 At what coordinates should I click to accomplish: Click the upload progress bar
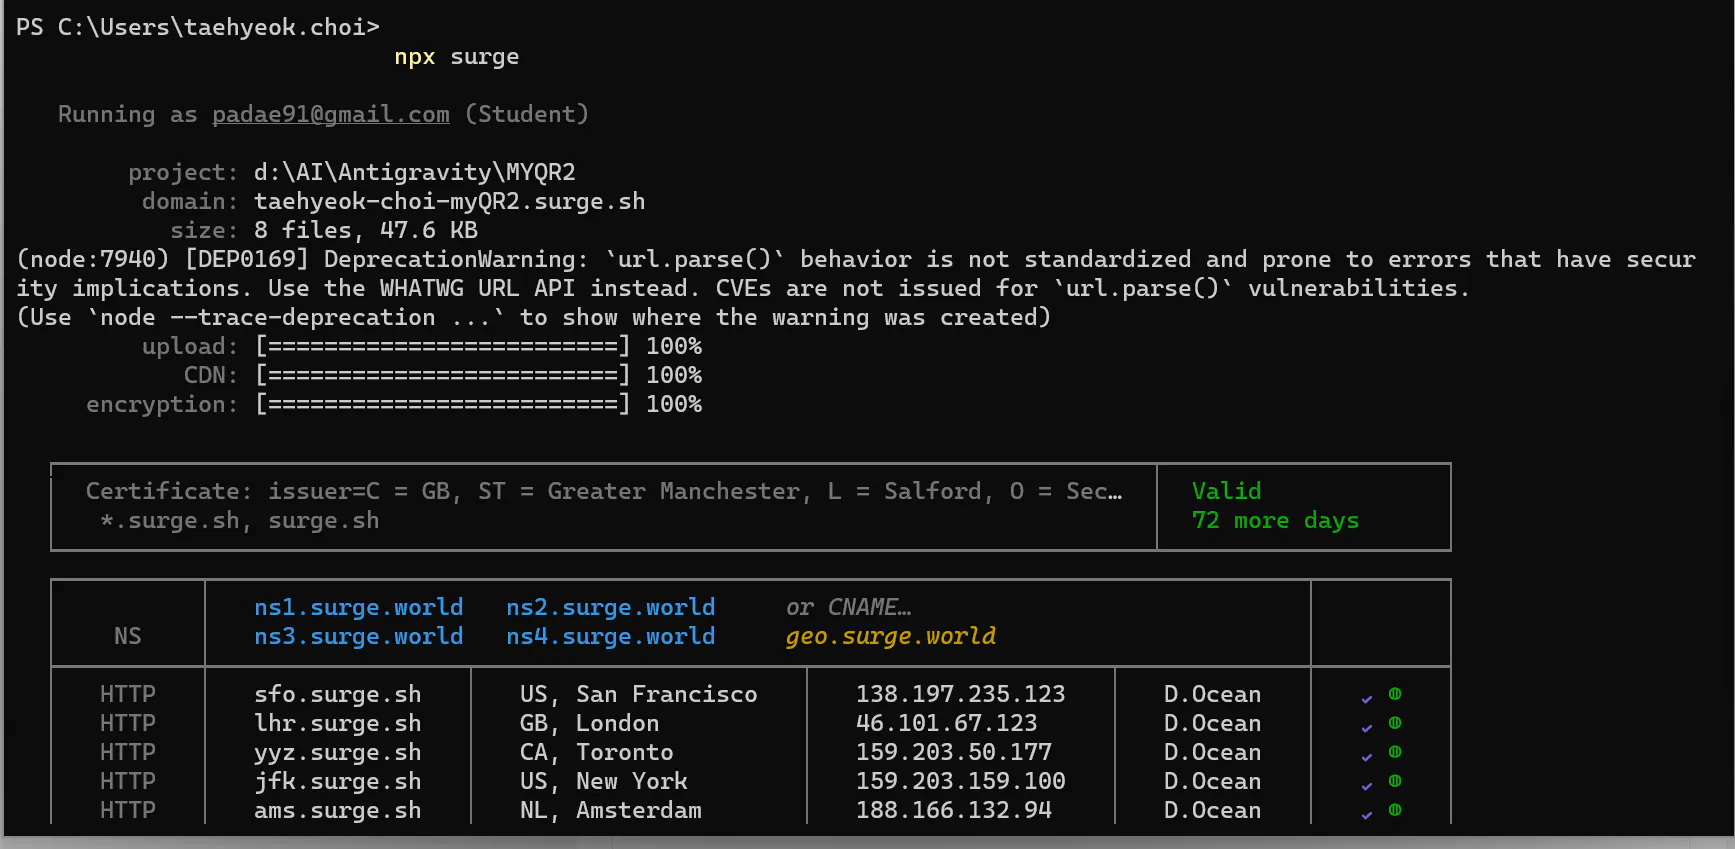(x=442, y=346)
